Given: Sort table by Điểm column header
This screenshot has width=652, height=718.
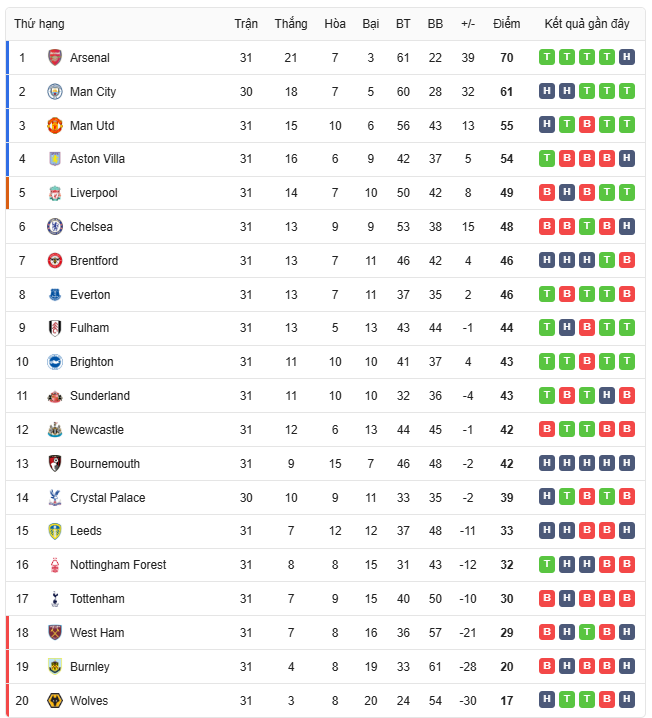Looking at the screenshot, I should pos(506,24).
